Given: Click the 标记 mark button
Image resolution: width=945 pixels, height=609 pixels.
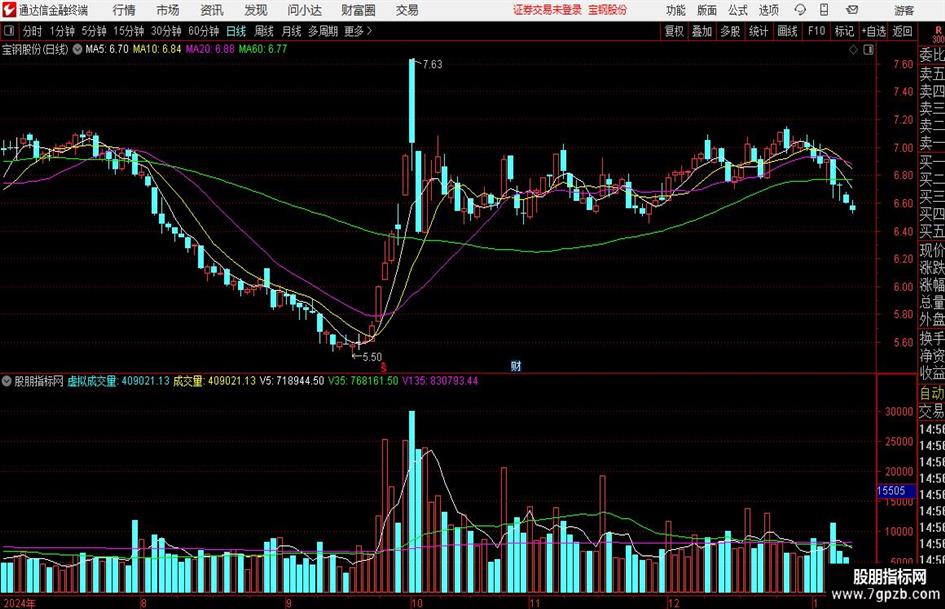Looking at the screenshot, I should pyautogui.click(x=844, y=31).
